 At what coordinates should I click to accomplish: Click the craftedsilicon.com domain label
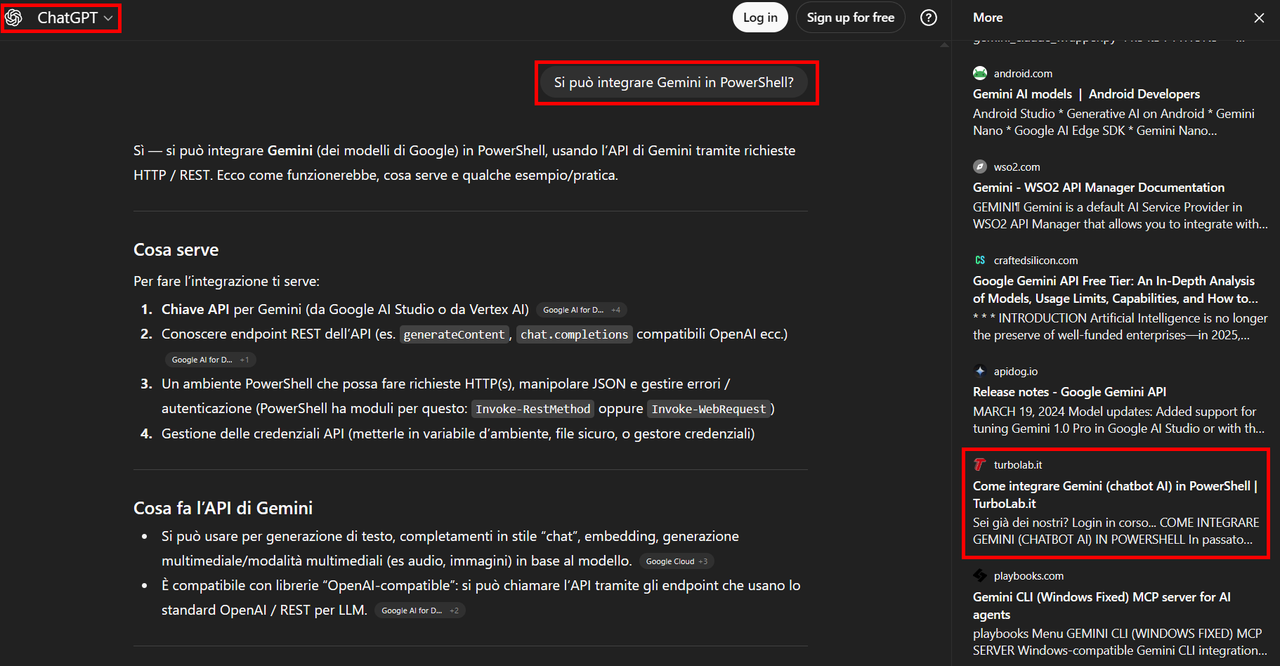1036,260
